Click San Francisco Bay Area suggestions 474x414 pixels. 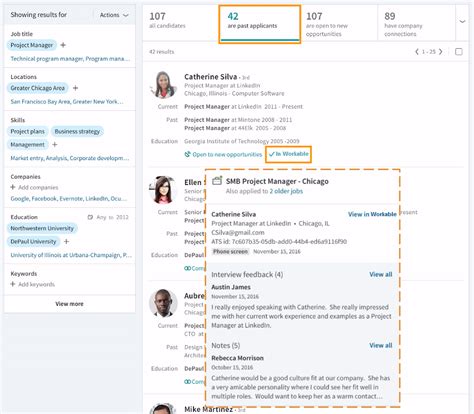[67, 102]
